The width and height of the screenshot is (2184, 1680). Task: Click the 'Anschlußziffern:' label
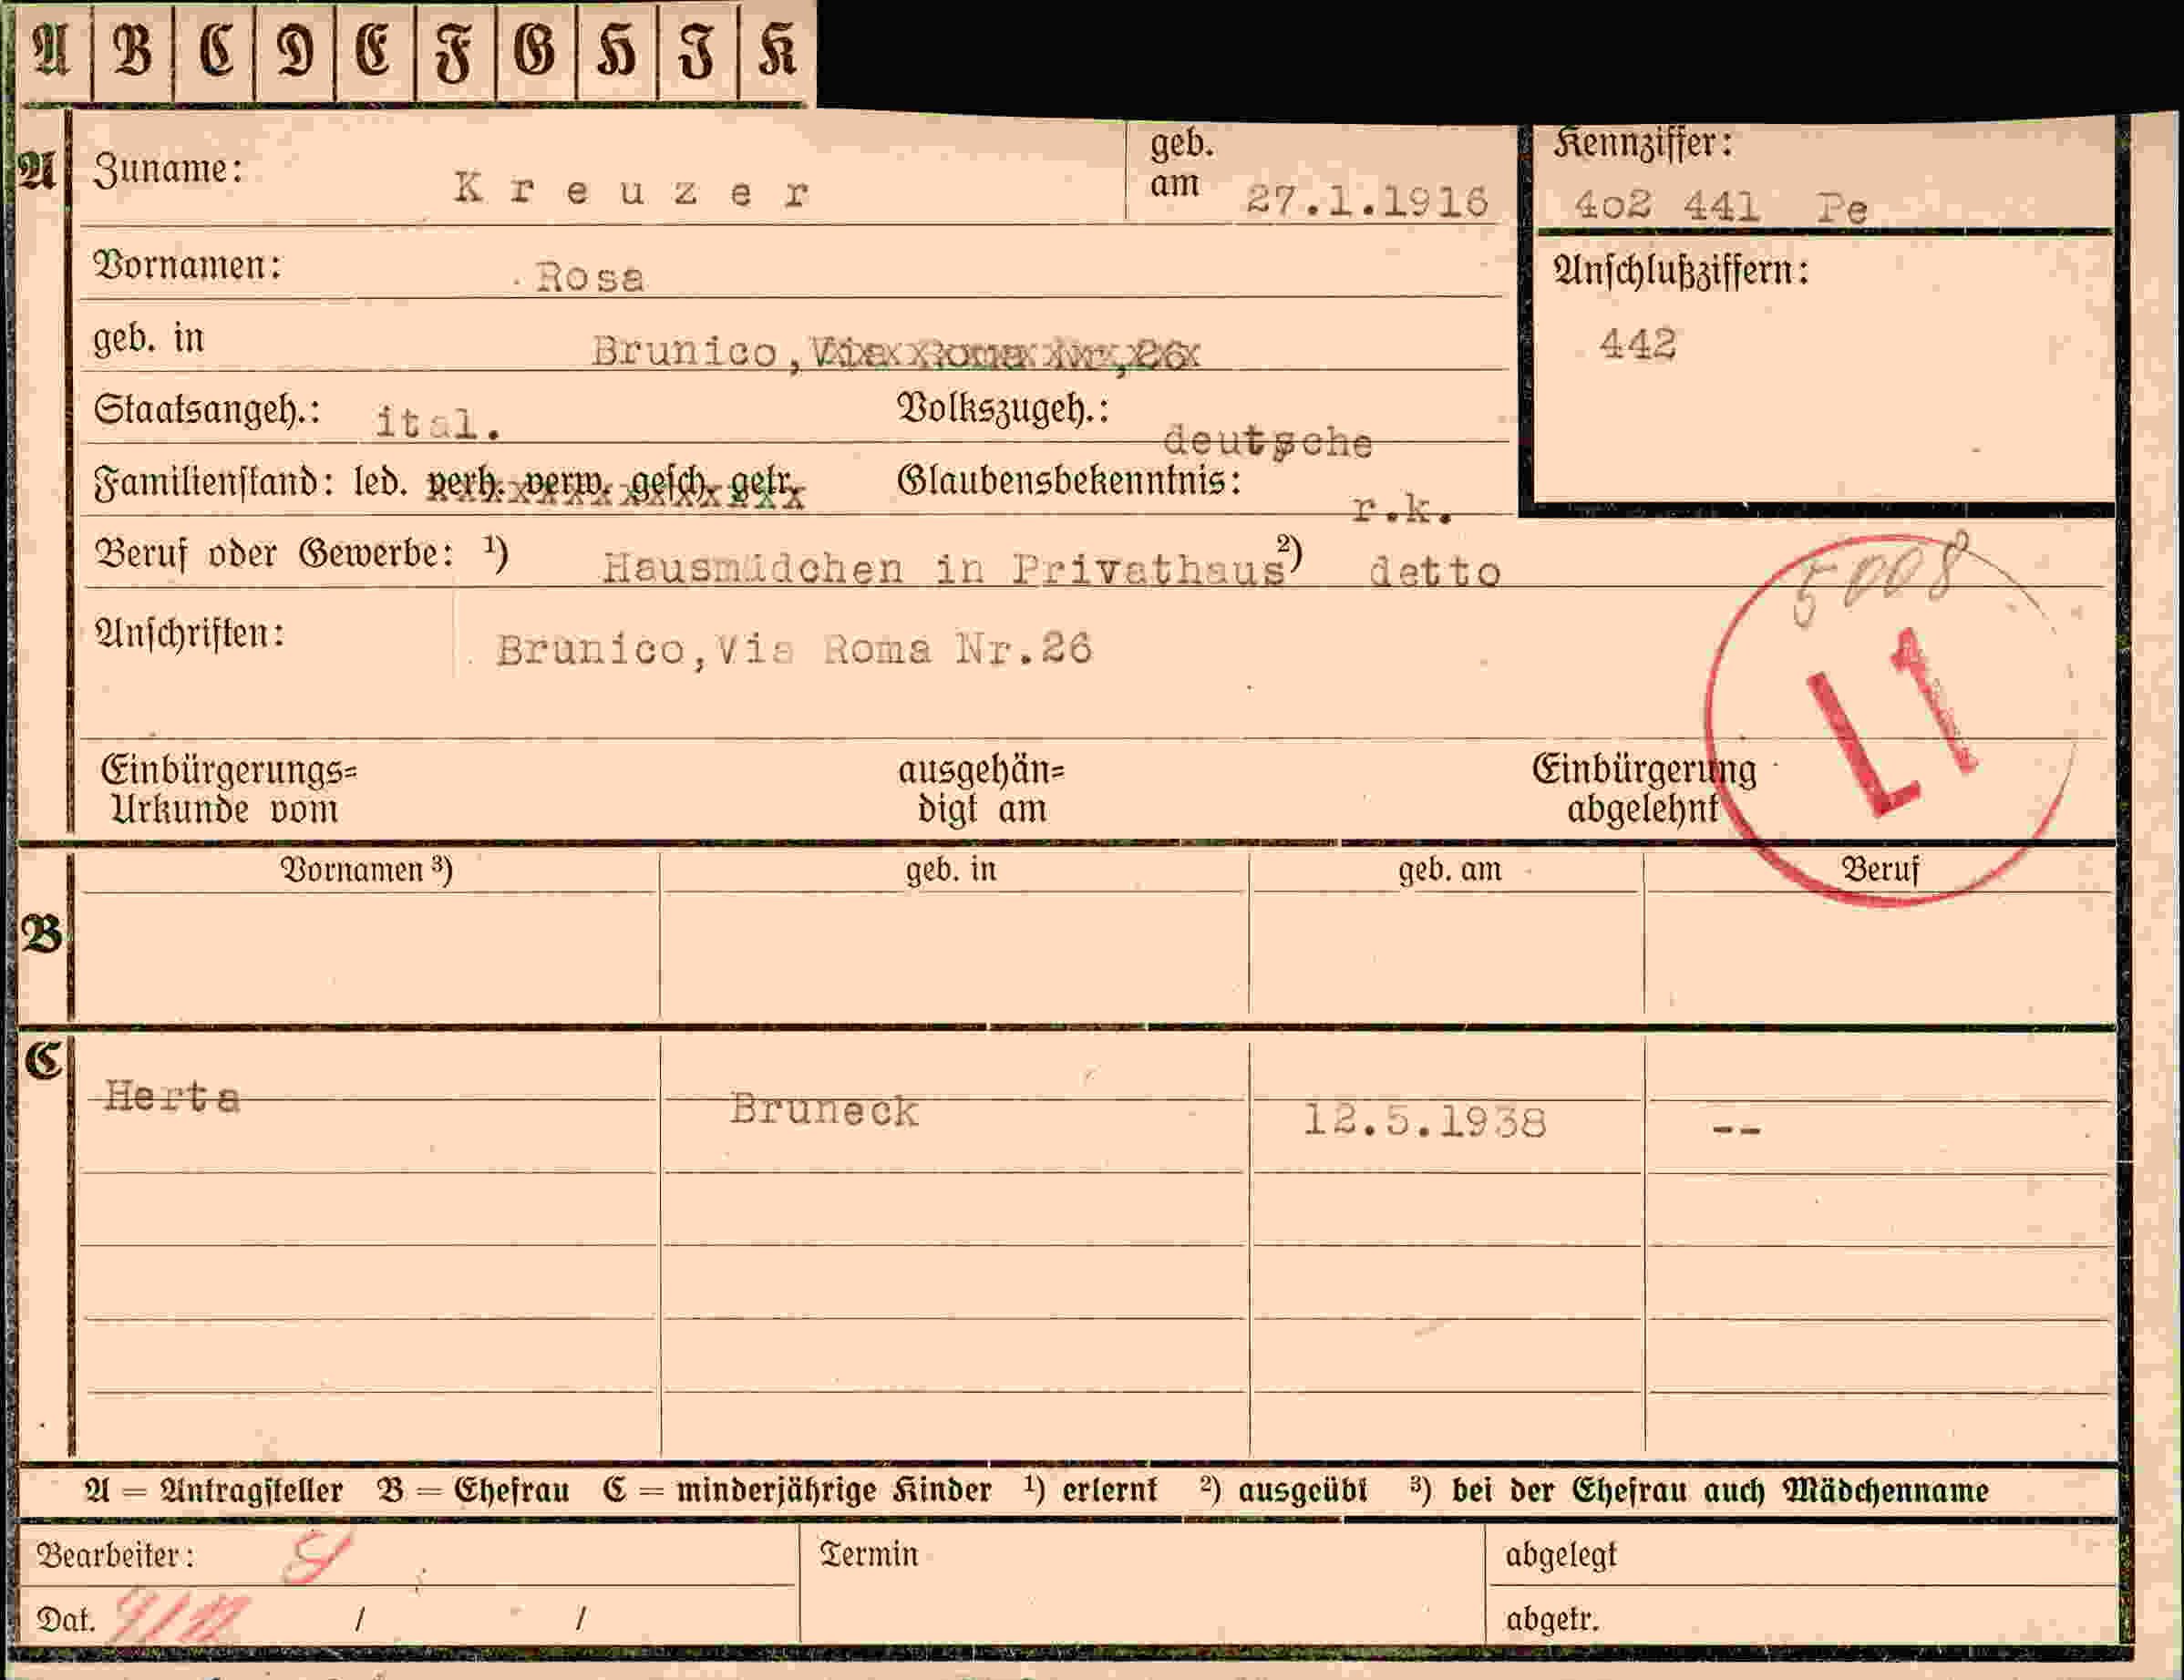[x=1680, y=270]
